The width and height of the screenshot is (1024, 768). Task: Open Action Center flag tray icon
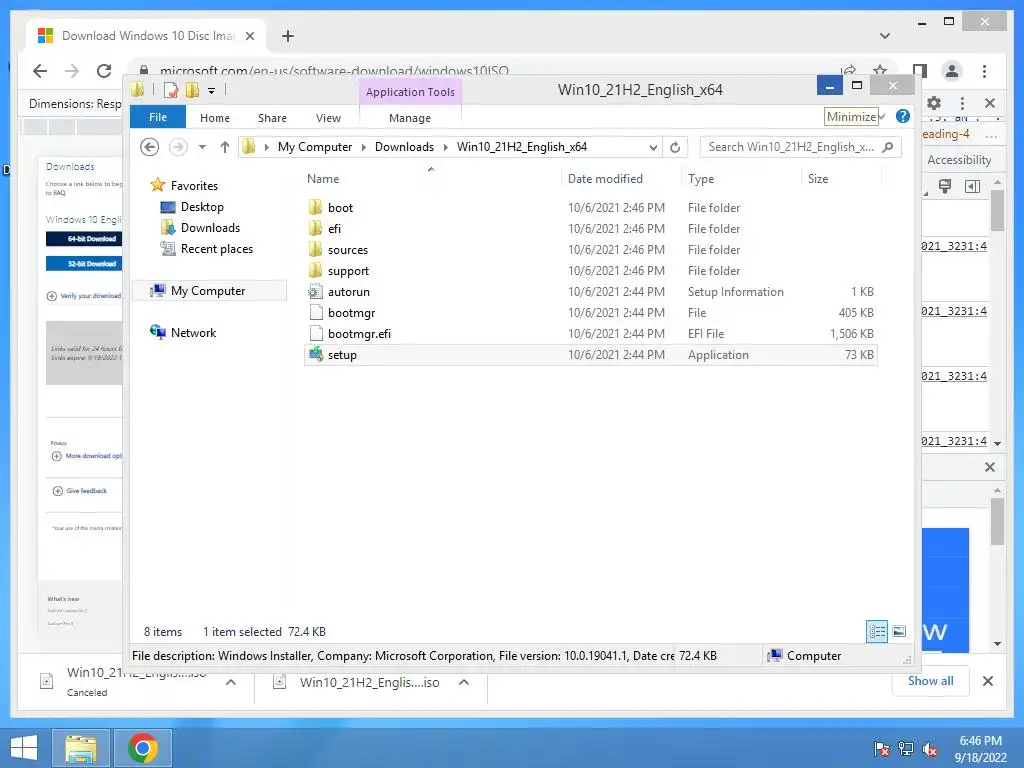(x=882, y=749)
